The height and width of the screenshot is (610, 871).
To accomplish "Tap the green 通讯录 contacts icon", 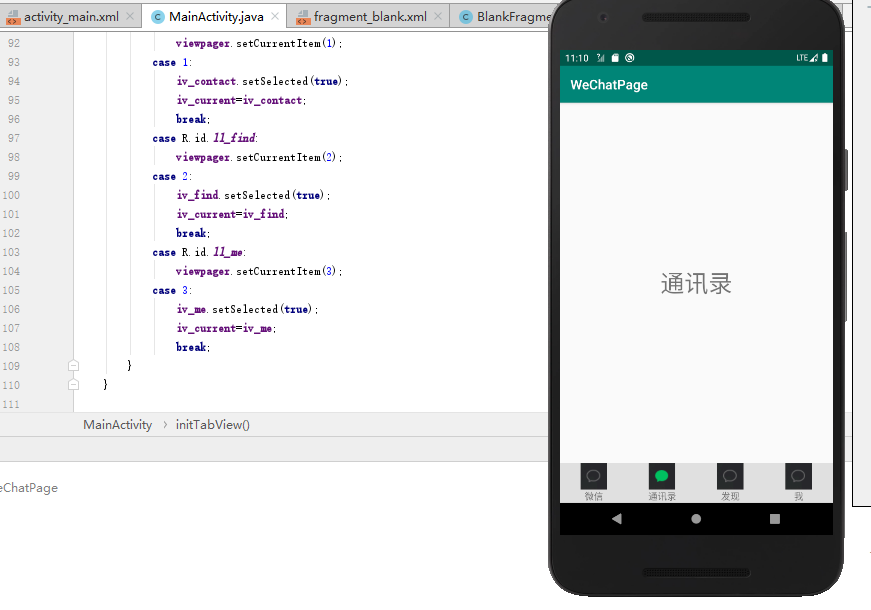I will click(x=662, y=477).
